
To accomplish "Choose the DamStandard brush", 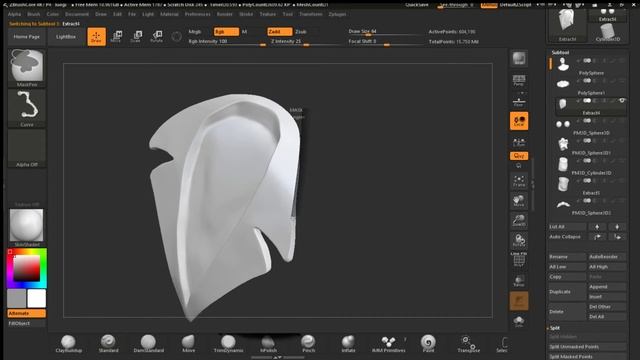I will tap(148, 344).
